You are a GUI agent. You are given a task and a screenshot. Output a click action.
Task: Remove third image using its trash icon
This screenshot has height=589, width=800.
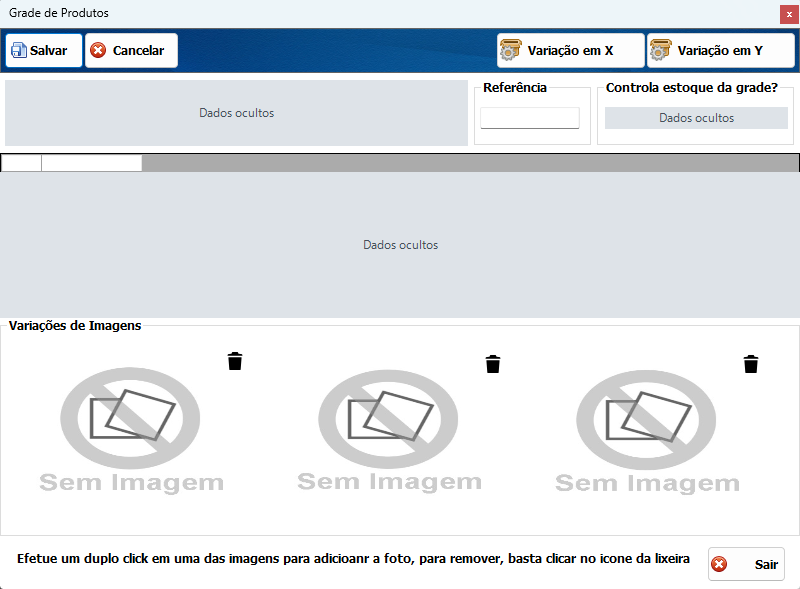click(751, 364)
